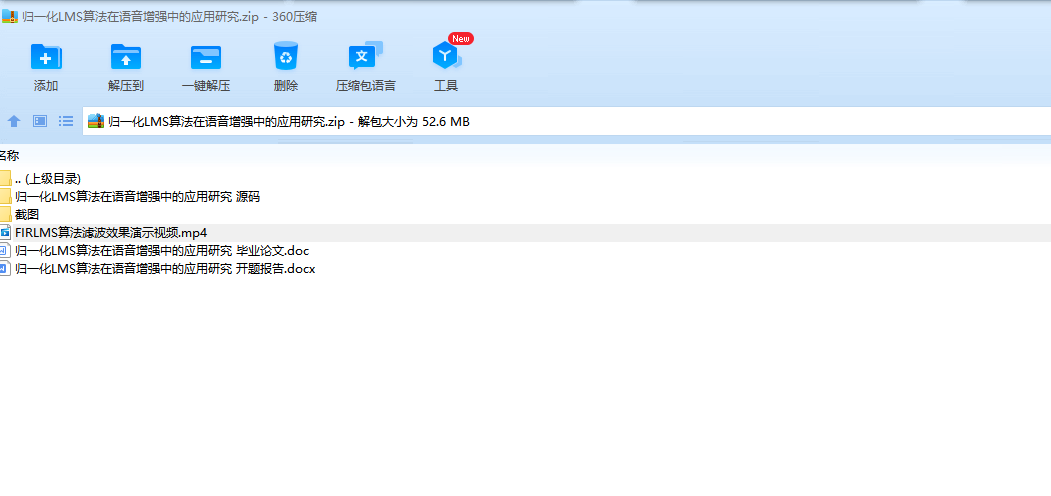This screenshot has width=1051, height=496.
Task: Switch to icon view mode button
Action: 40,121
